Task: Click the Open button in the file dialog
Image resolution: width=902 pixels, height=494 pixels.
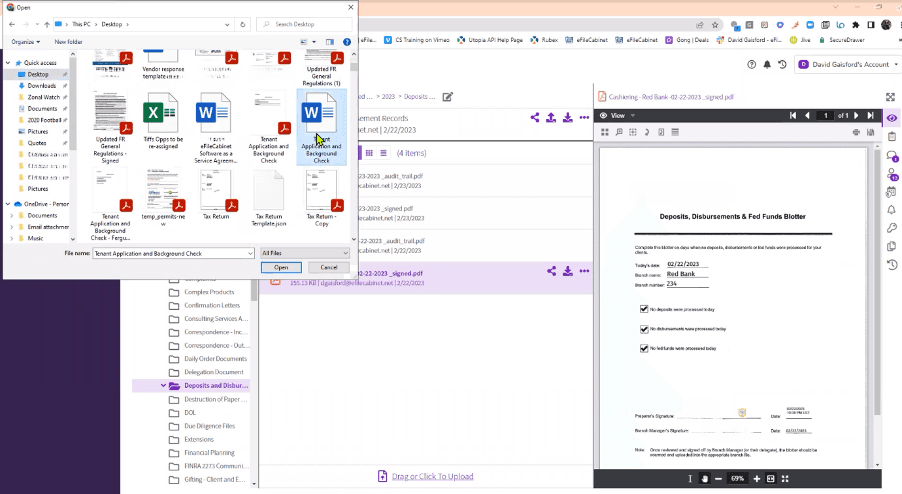Action: pyautogui.click(x=281, y=267)
